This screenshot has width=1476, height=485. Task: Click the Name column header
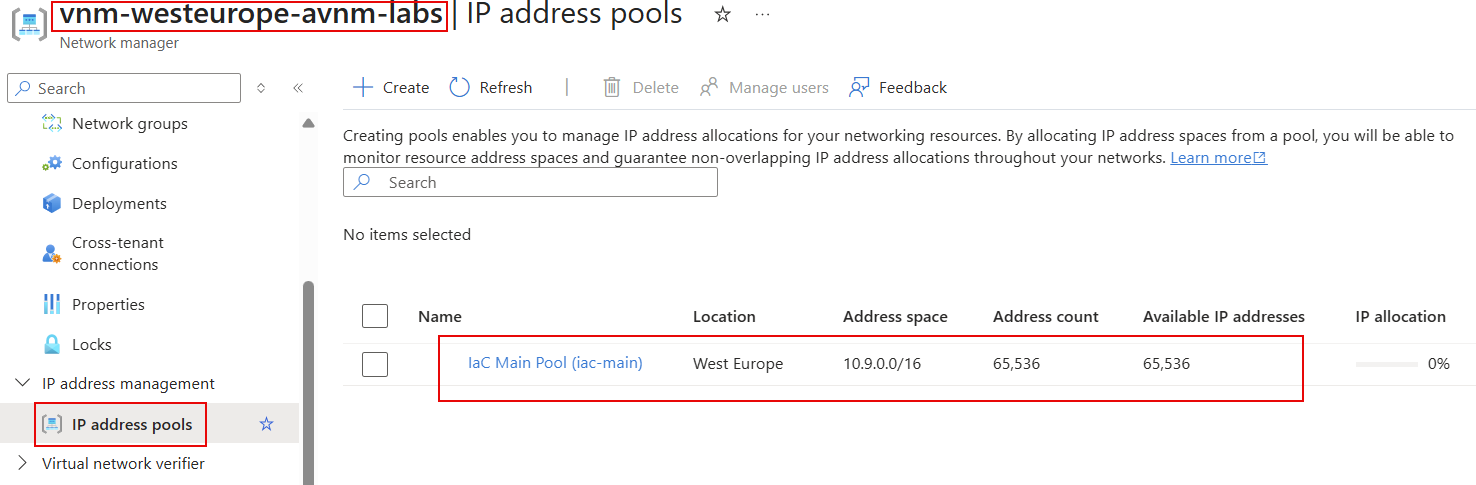[440, 316]
